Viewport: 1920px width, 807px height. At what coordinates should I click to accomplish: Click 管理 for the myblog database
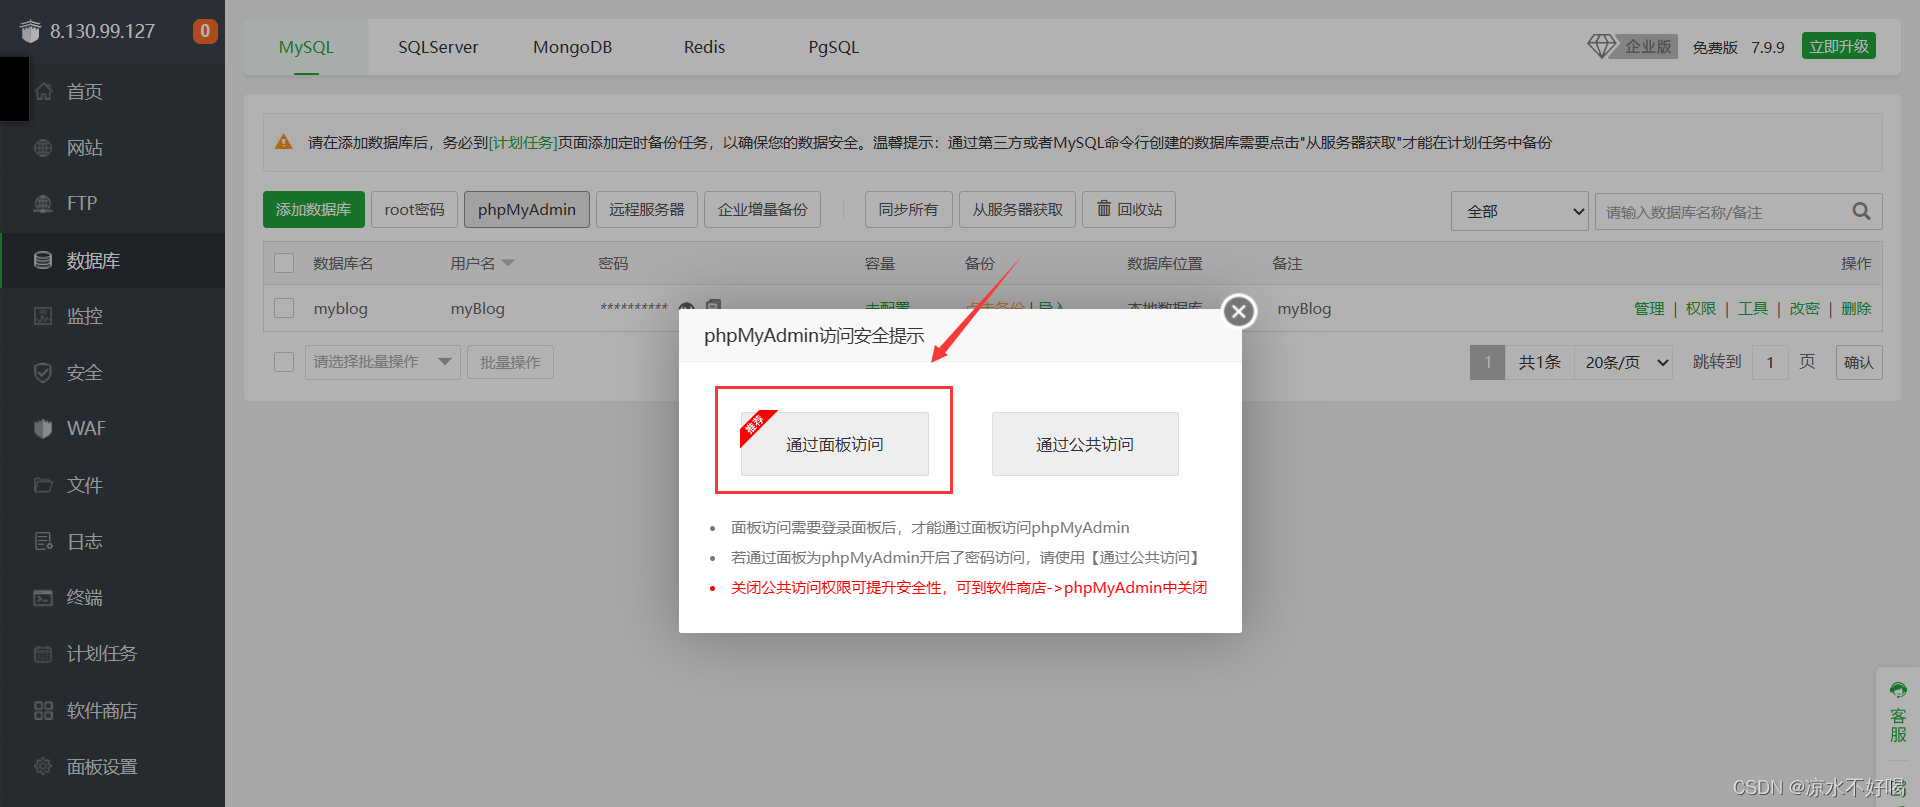[1649, 308]
